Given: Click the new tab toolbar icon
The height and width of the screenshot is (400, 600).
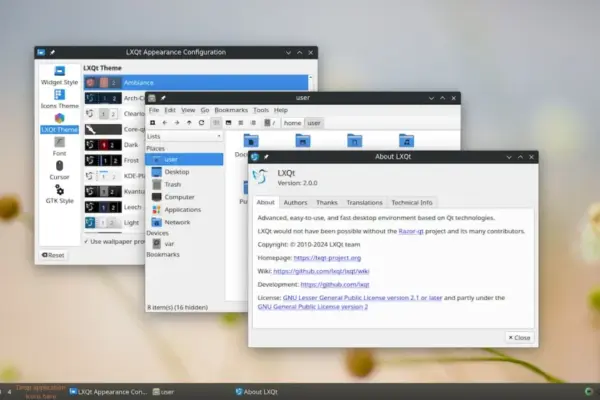Looking at the screenshot, I should [153, 123].
